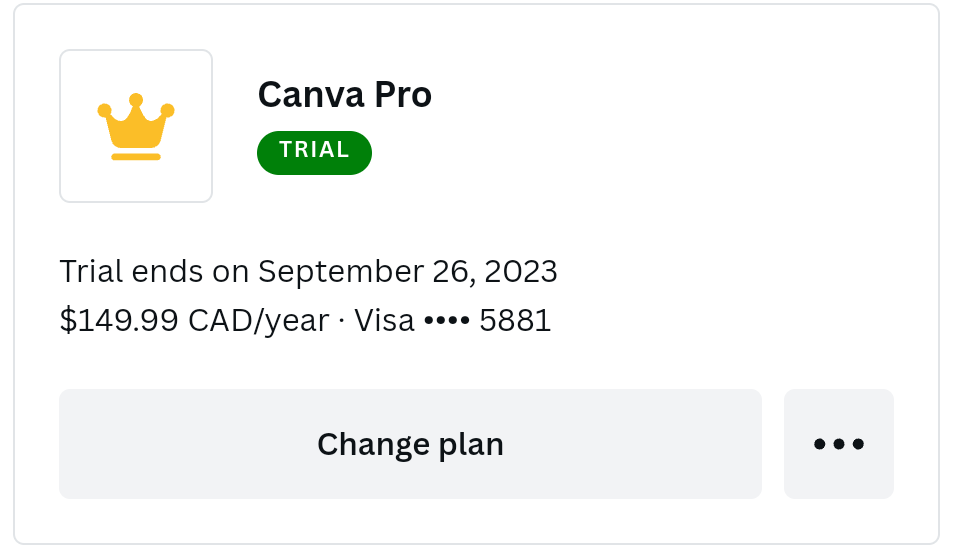
Task: Click the word TRIAL in green pill
Action: pos(314,151)
